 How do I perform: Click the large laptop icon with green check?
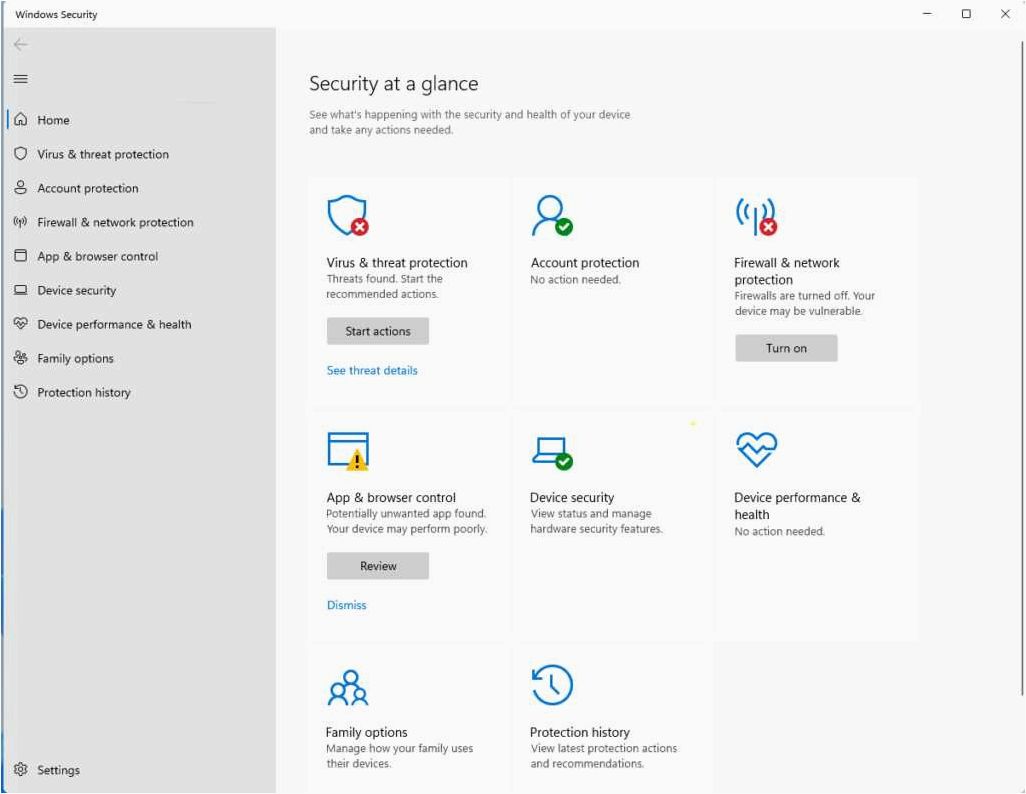(x=552, y=453)
